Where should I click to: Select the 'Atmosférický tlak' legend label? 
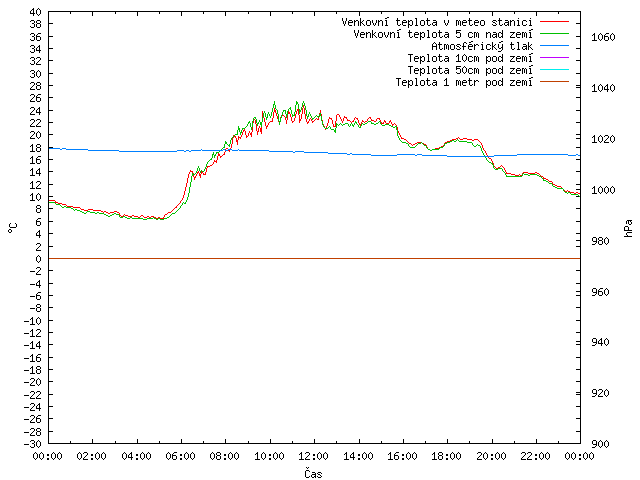coord(482,47)
